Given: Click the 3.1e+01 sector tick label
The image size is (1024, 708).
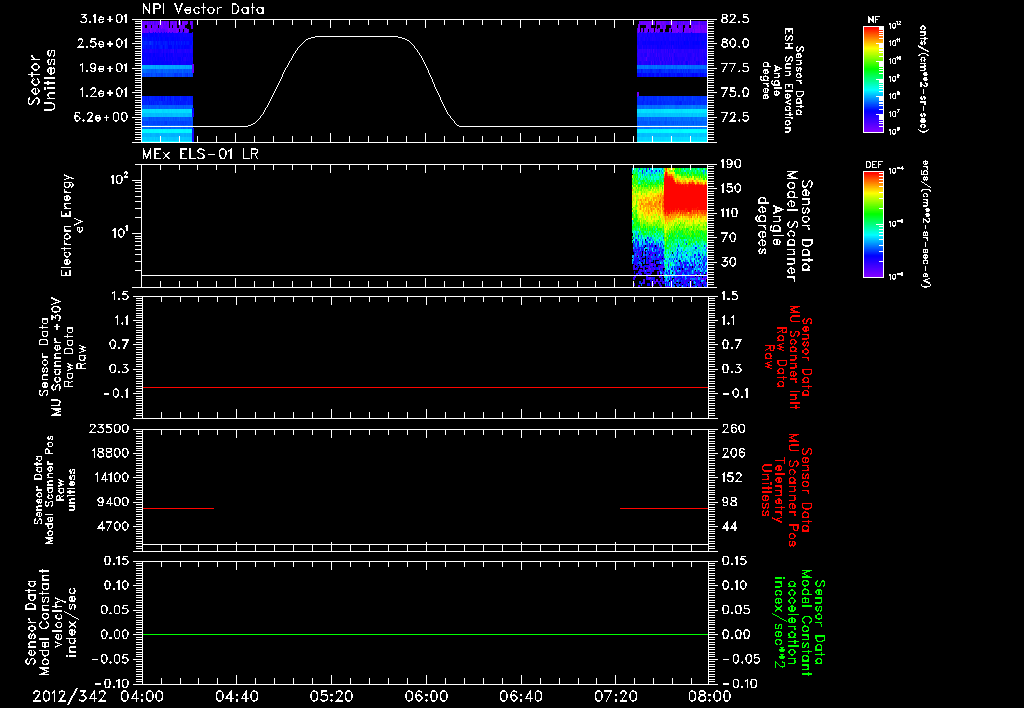Looking at the screenshot, I should pos(106,19).
